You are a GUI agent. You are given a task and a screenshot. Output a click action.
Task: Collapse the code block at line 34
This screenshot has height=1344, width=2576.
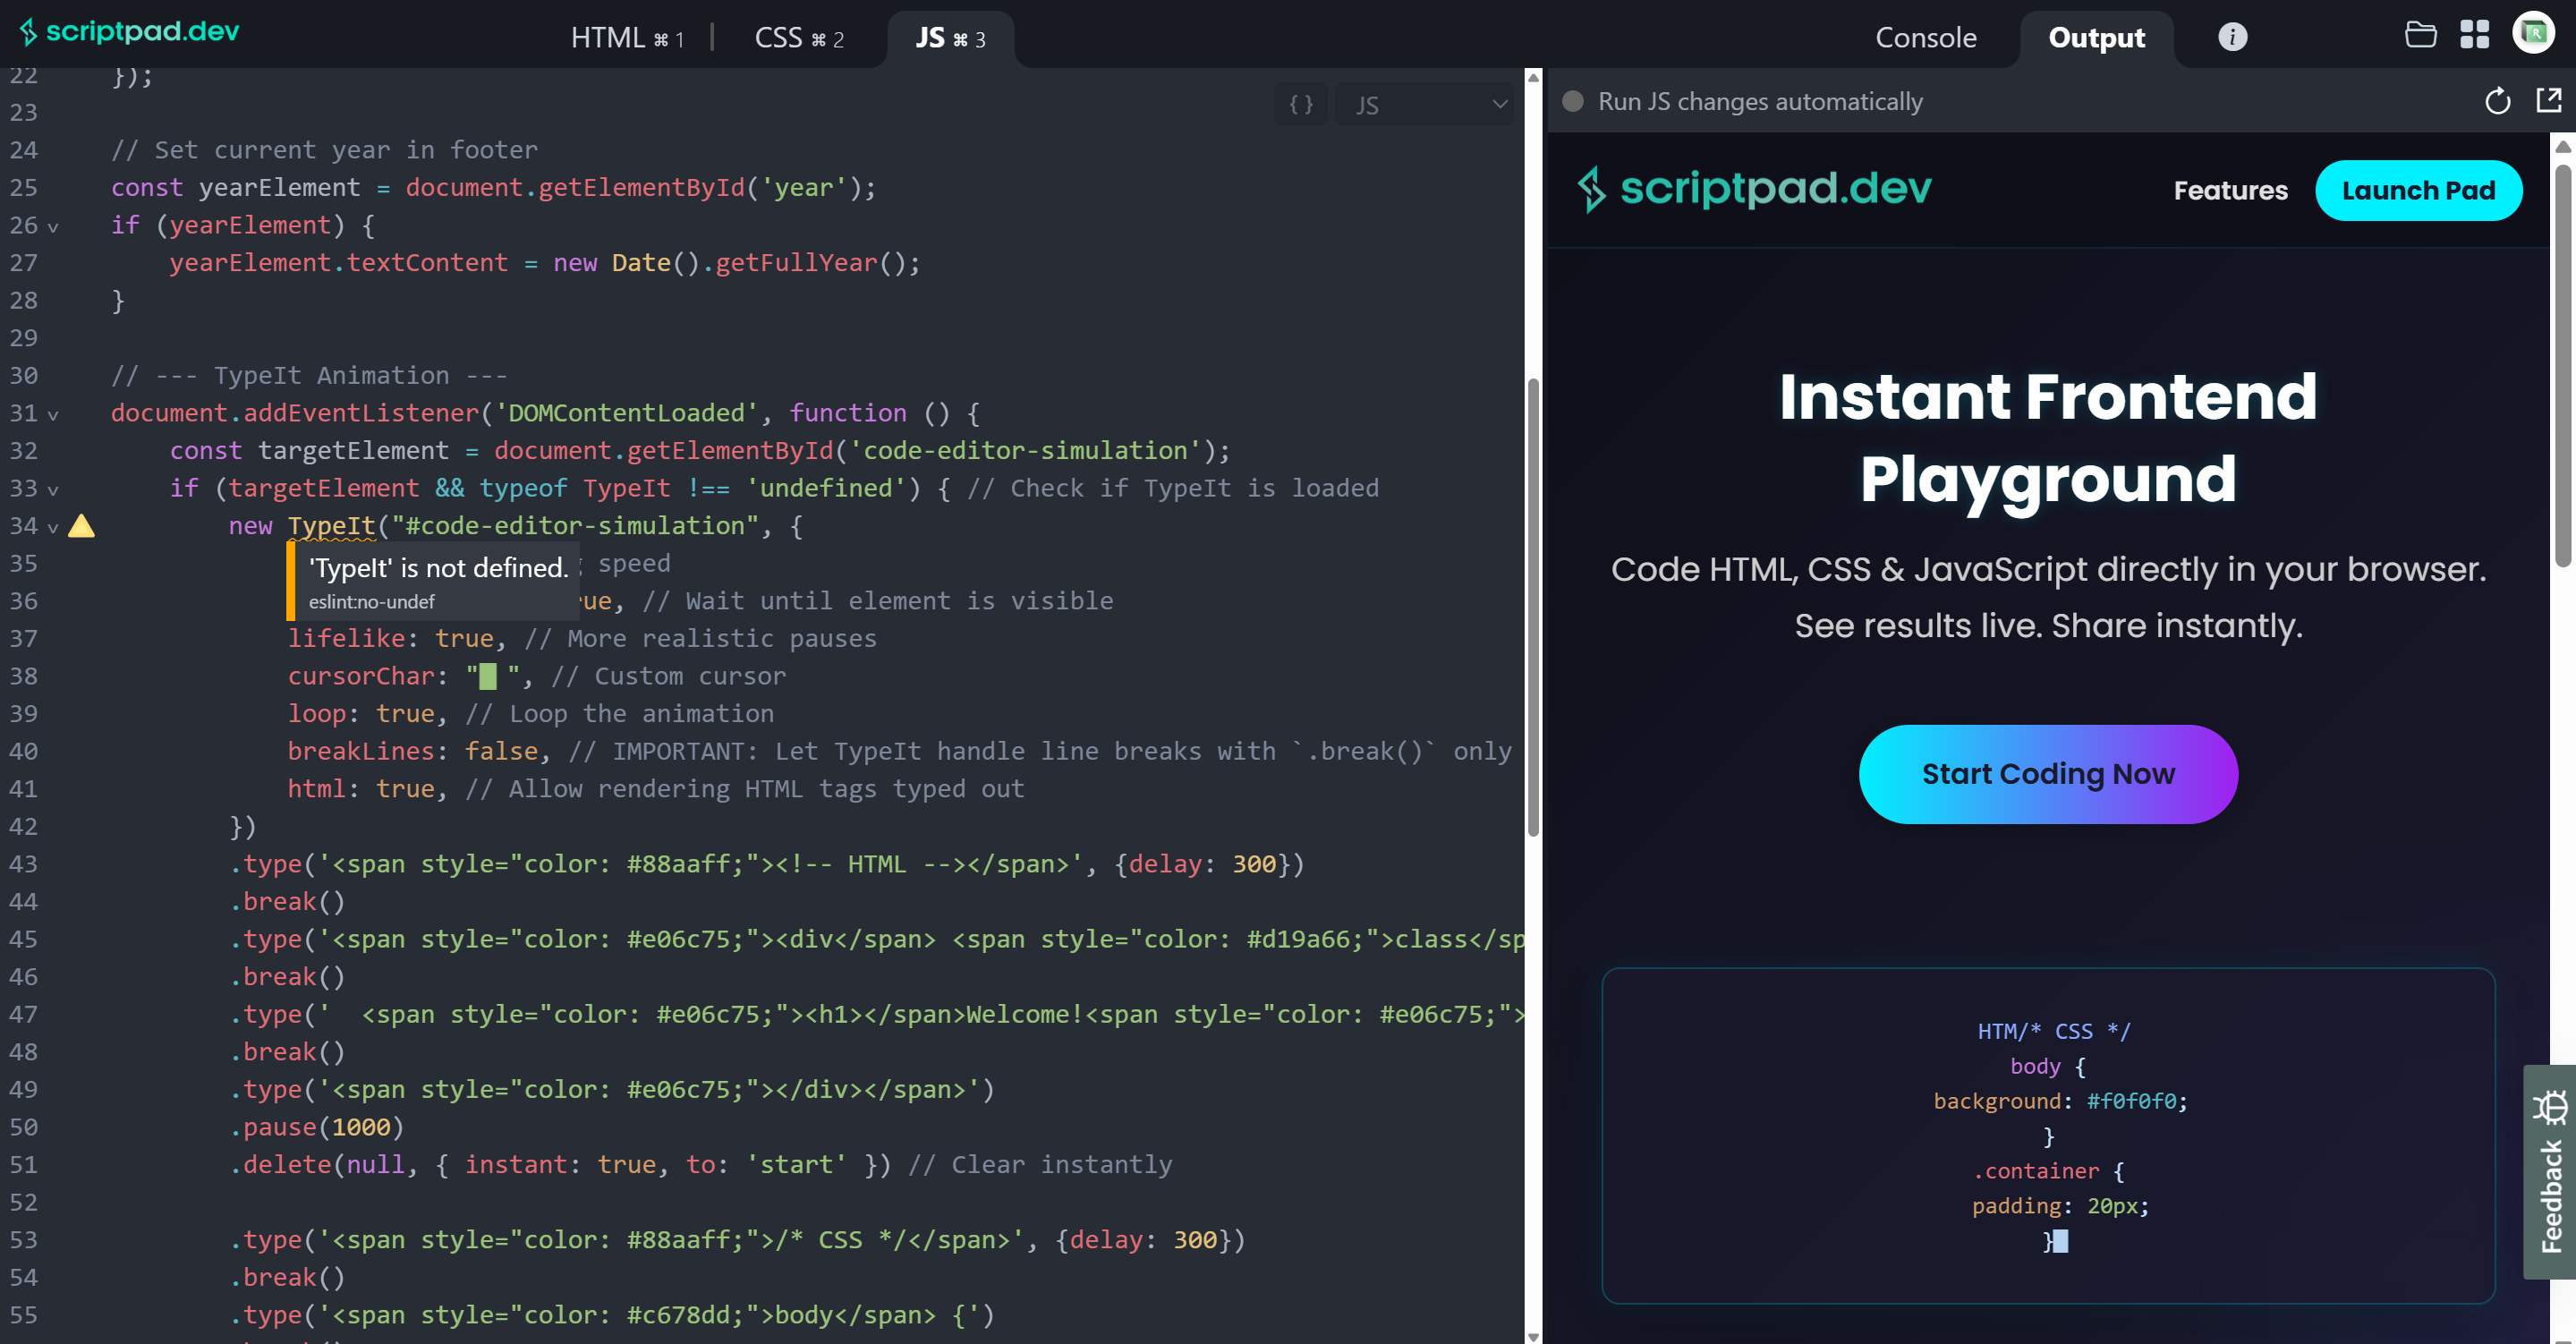pyautogui.click(x=53, y=528)
